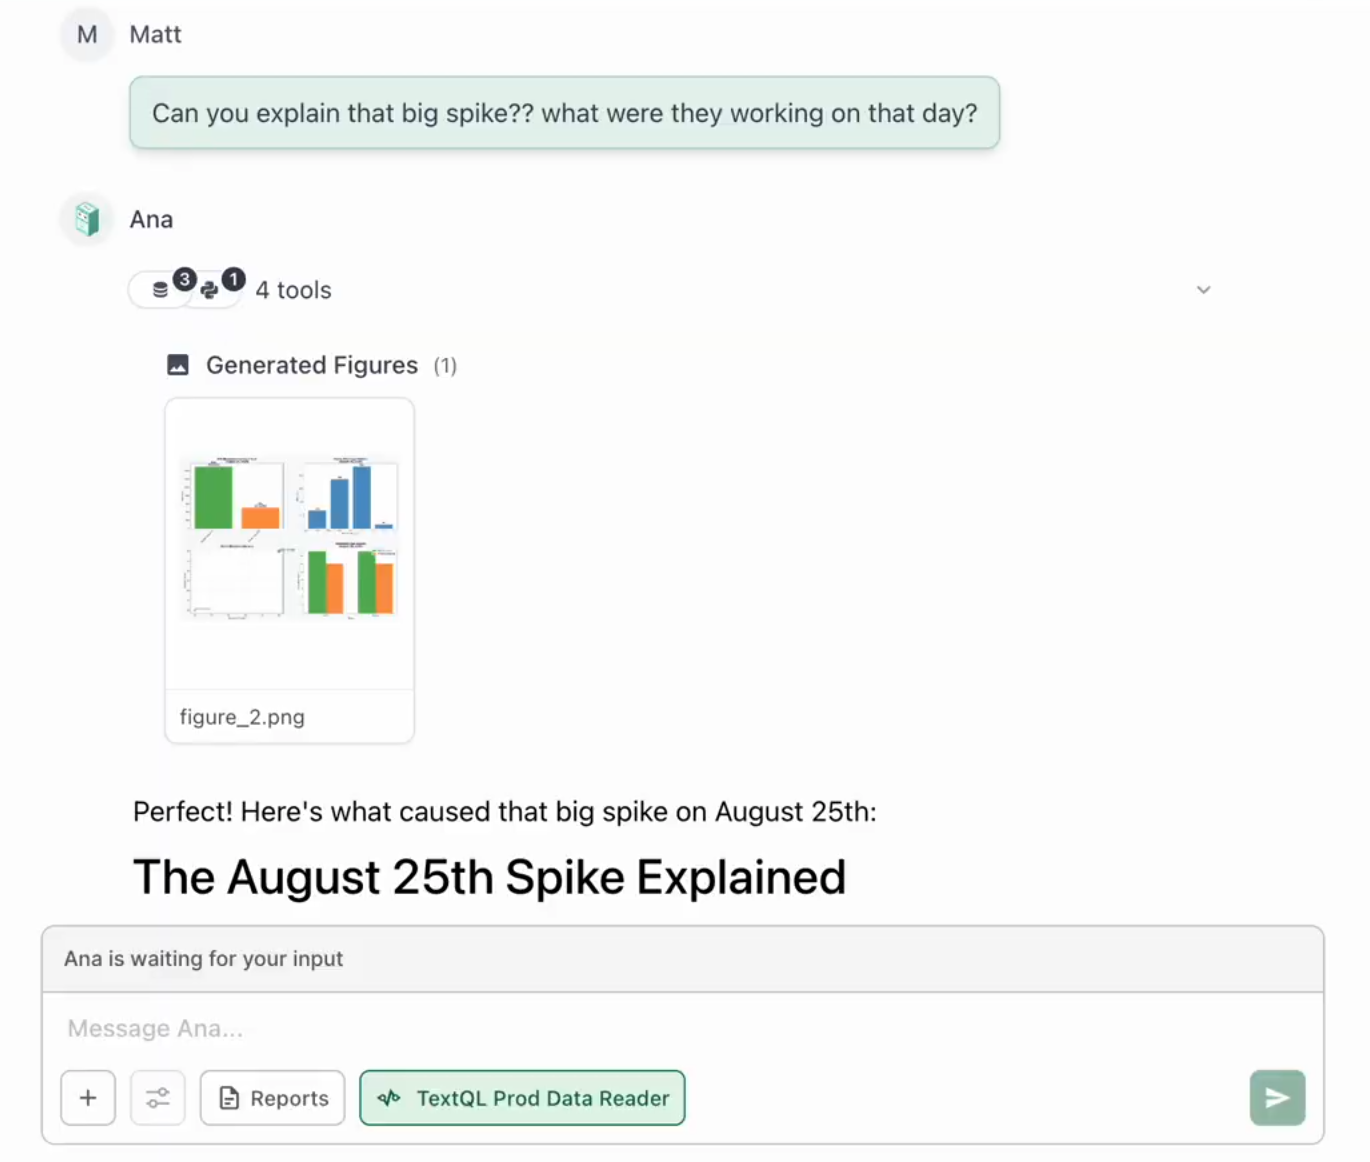
Task: Click Matt's spike question message bubble
Action: (x=564, y=113)
